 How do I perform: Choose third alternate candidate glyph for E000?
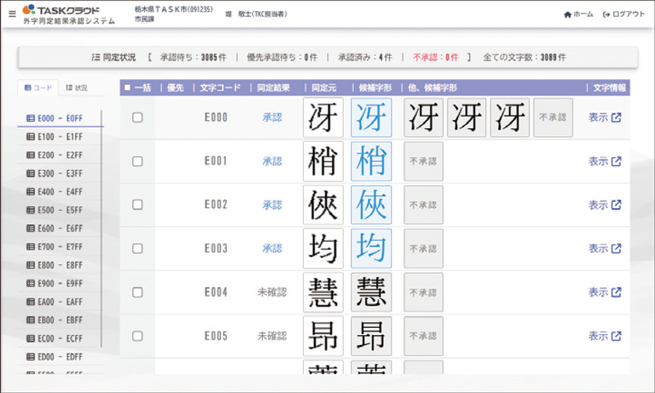[x=510, y=117]
